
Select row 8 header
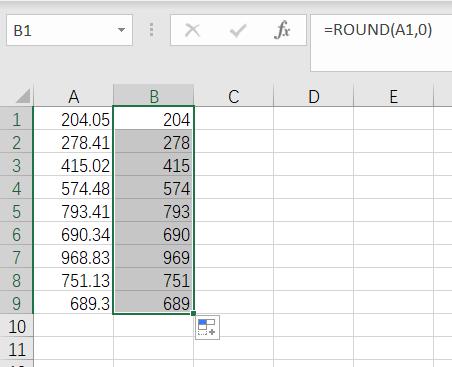click(16, 280)
